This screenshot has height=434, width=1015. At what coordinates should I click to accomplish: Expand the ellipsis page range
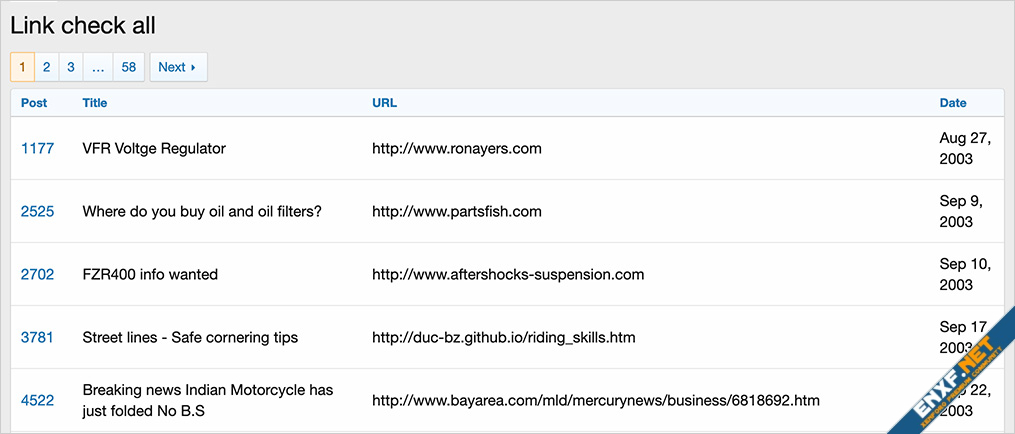(x=98, y=67)
